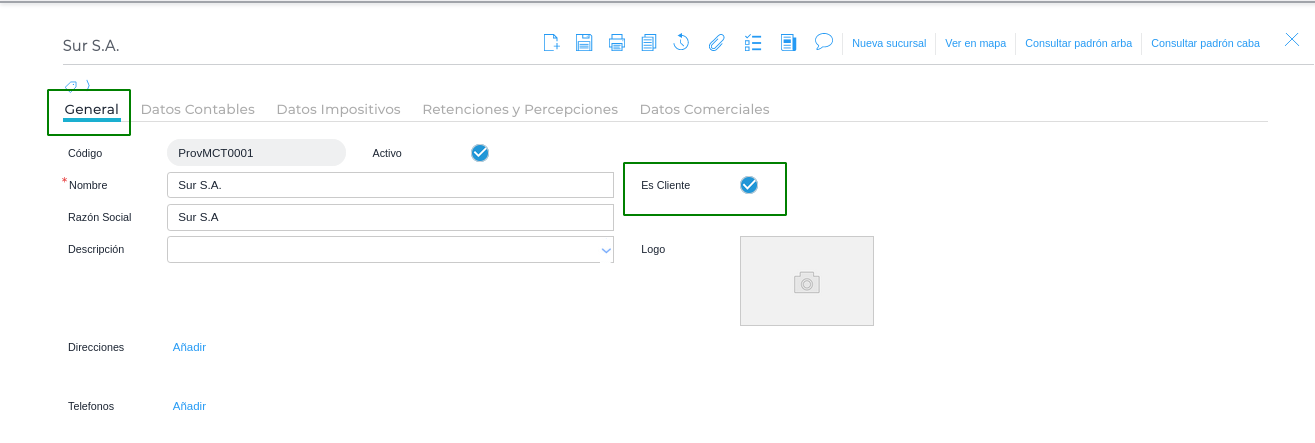This screenshot has height=443, width=1315.
Task: Click the Logo image placeholder
Action: click(806, 281)
